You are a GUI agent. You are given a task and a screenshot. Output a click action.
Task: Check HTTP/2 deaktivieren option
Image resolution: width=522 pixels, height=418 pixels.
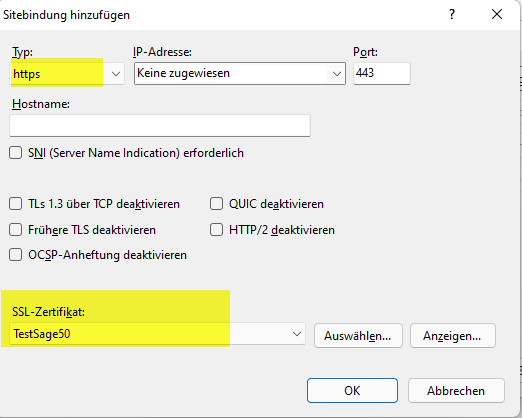(216, 230)
